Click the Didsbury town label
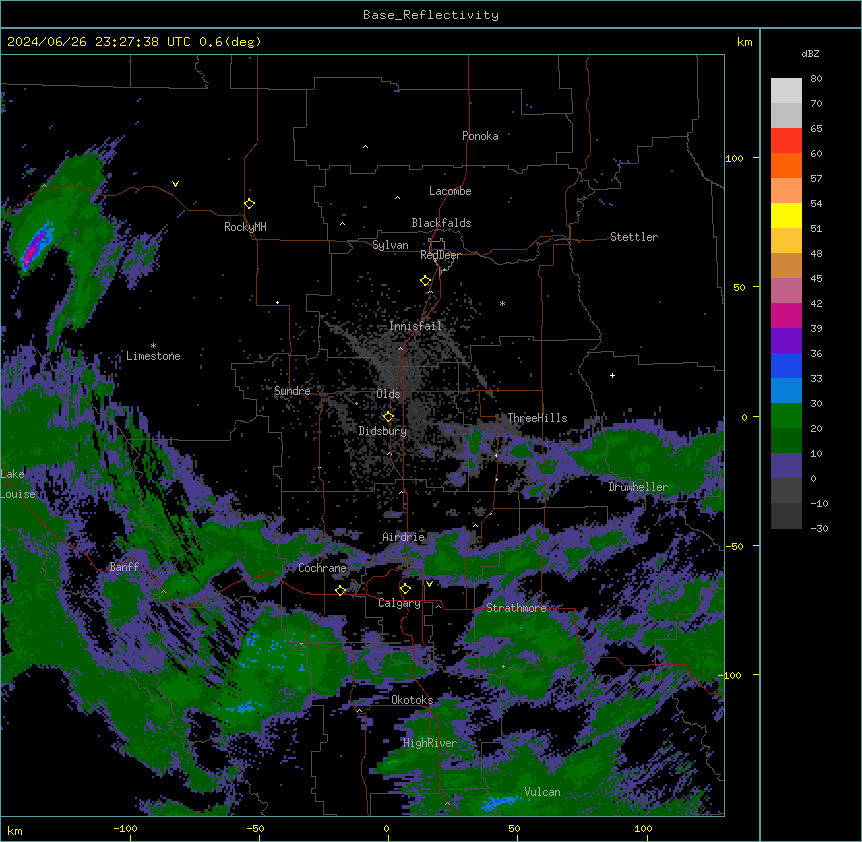Screen dimensions: 862x842 coord(383,431)
